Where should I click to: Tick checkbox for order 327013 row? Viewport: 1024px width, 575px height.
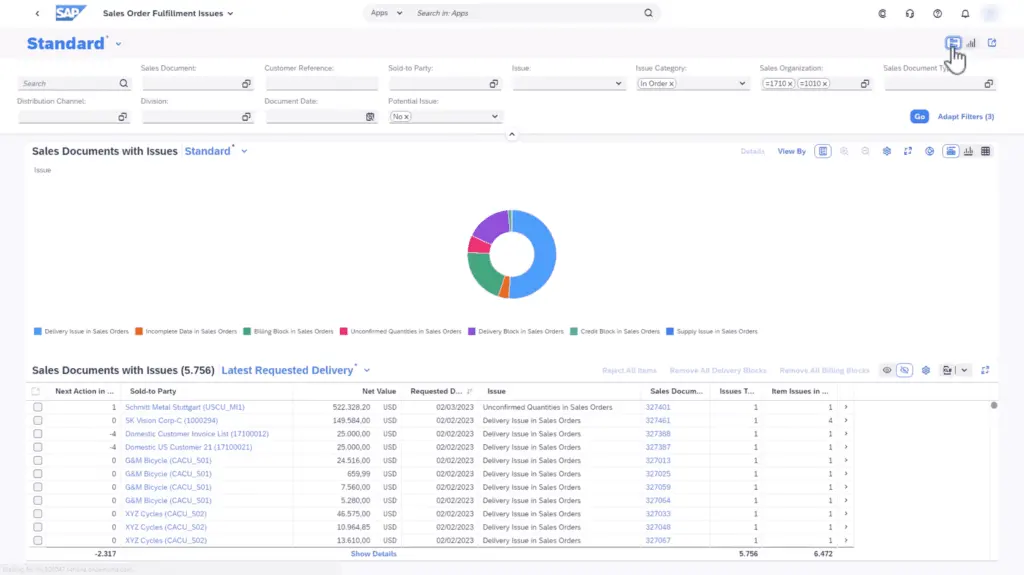pyautogui.click(x=38, y=461)
